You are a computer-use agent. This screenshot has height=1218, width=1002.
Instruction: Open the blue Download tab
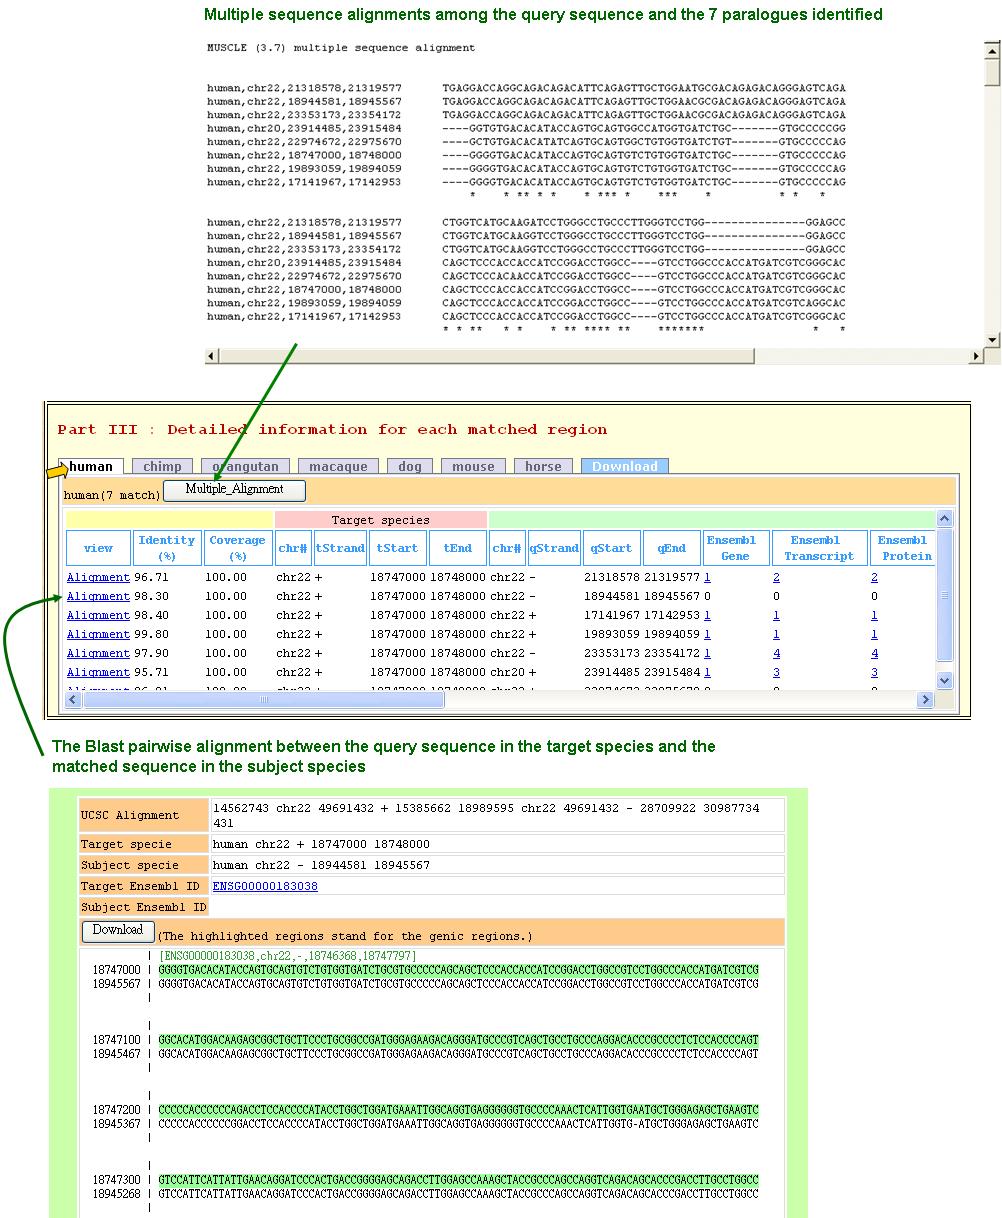click(625, 467)
